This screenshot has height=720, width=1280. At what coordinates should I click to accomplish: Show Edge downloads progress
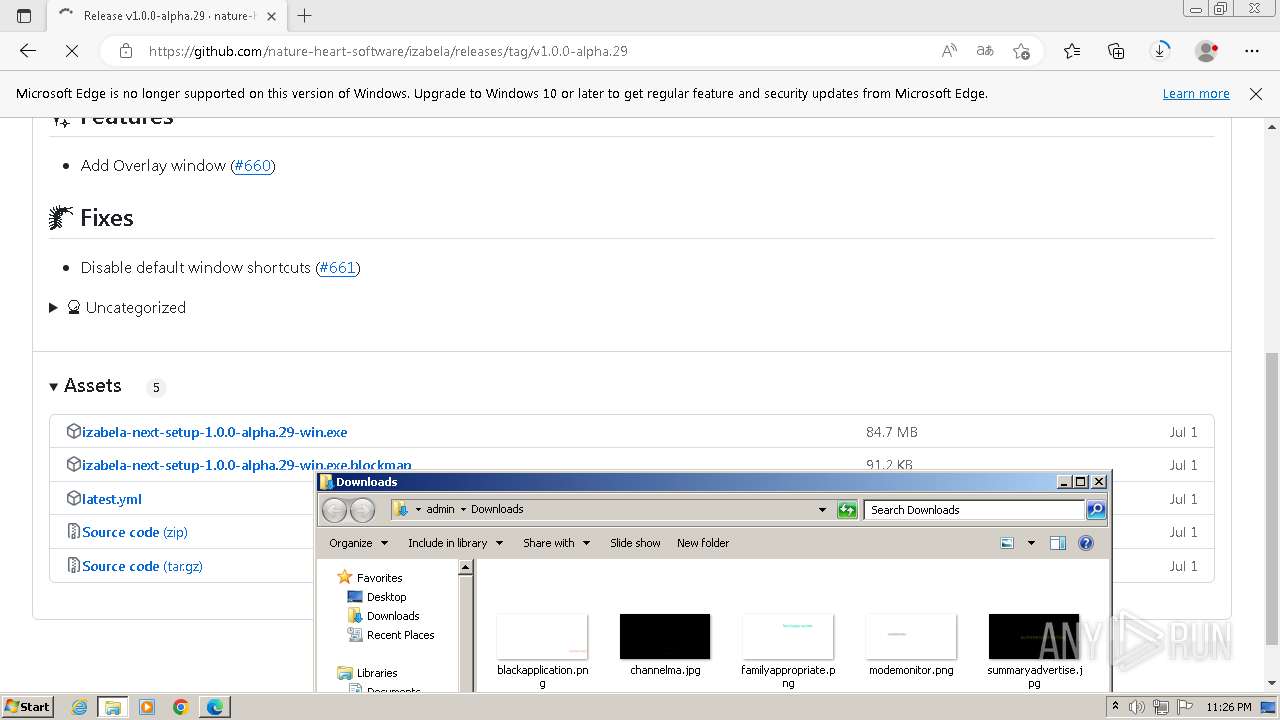(x=1160, y=51)
